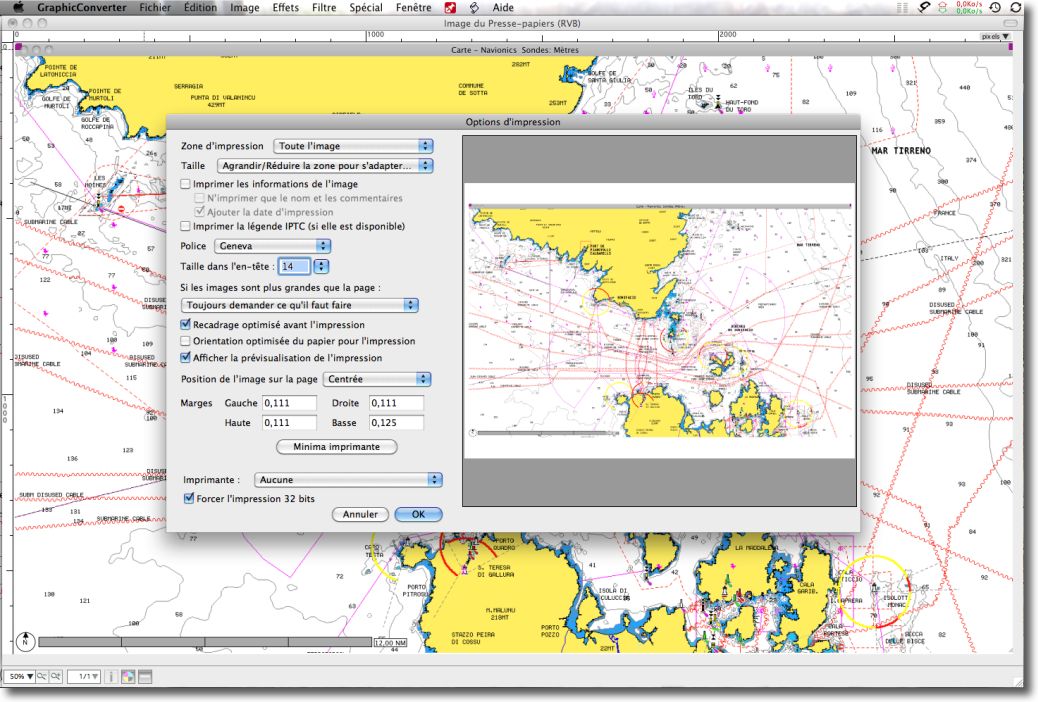1038x702 pixels.
Task: Click the compass north icon on the chart
Action: pos(25,640)
